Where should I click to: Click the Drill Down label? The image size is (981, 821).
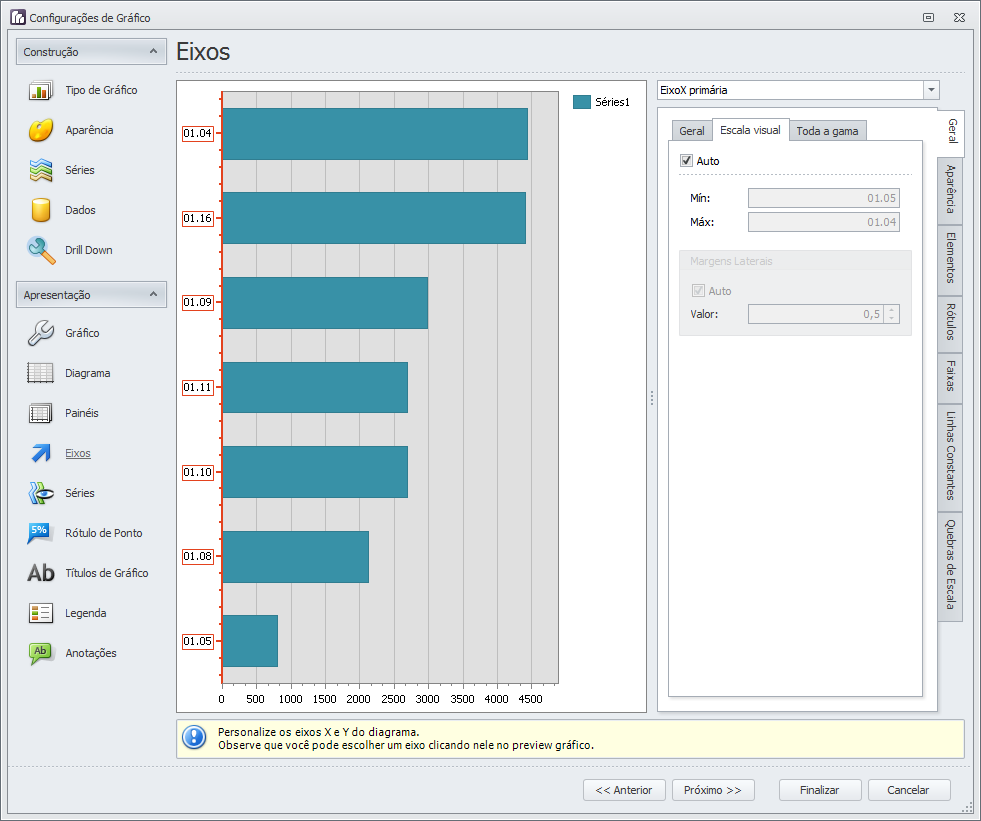tap(89, 250)
